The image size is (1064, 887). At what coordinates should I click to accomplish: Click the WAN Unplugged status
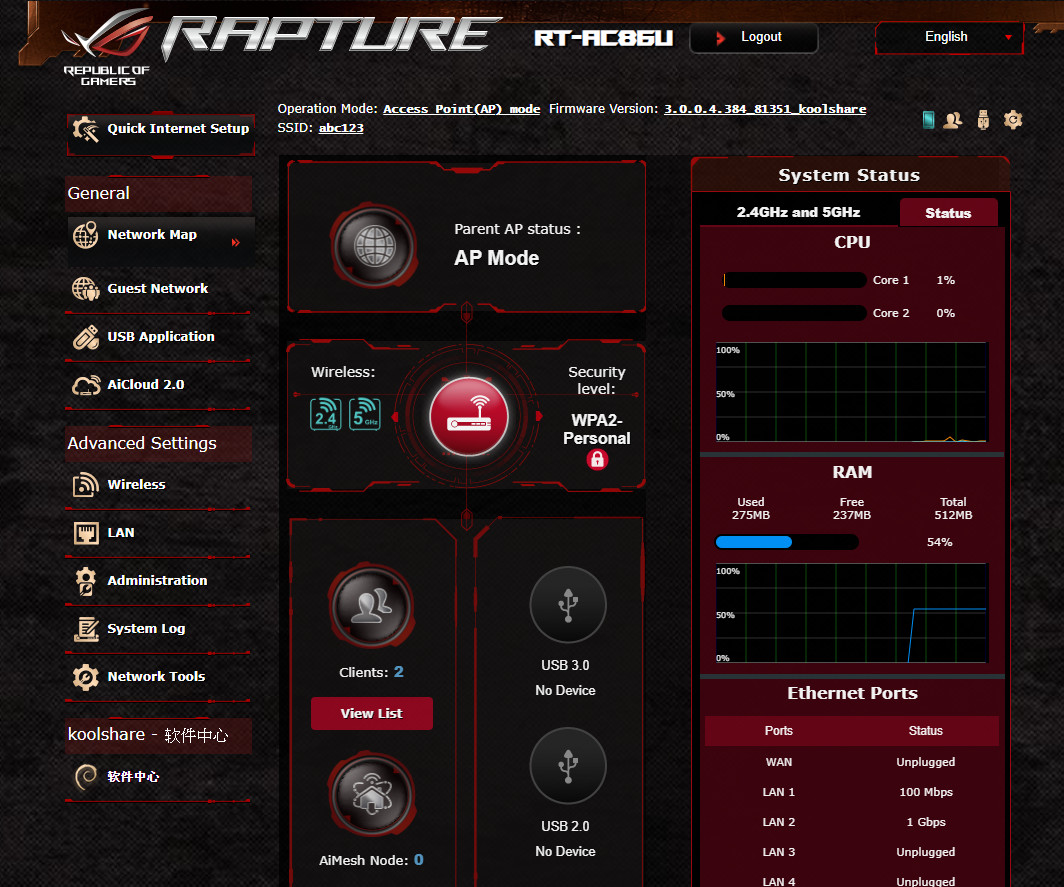pos(926,762)
